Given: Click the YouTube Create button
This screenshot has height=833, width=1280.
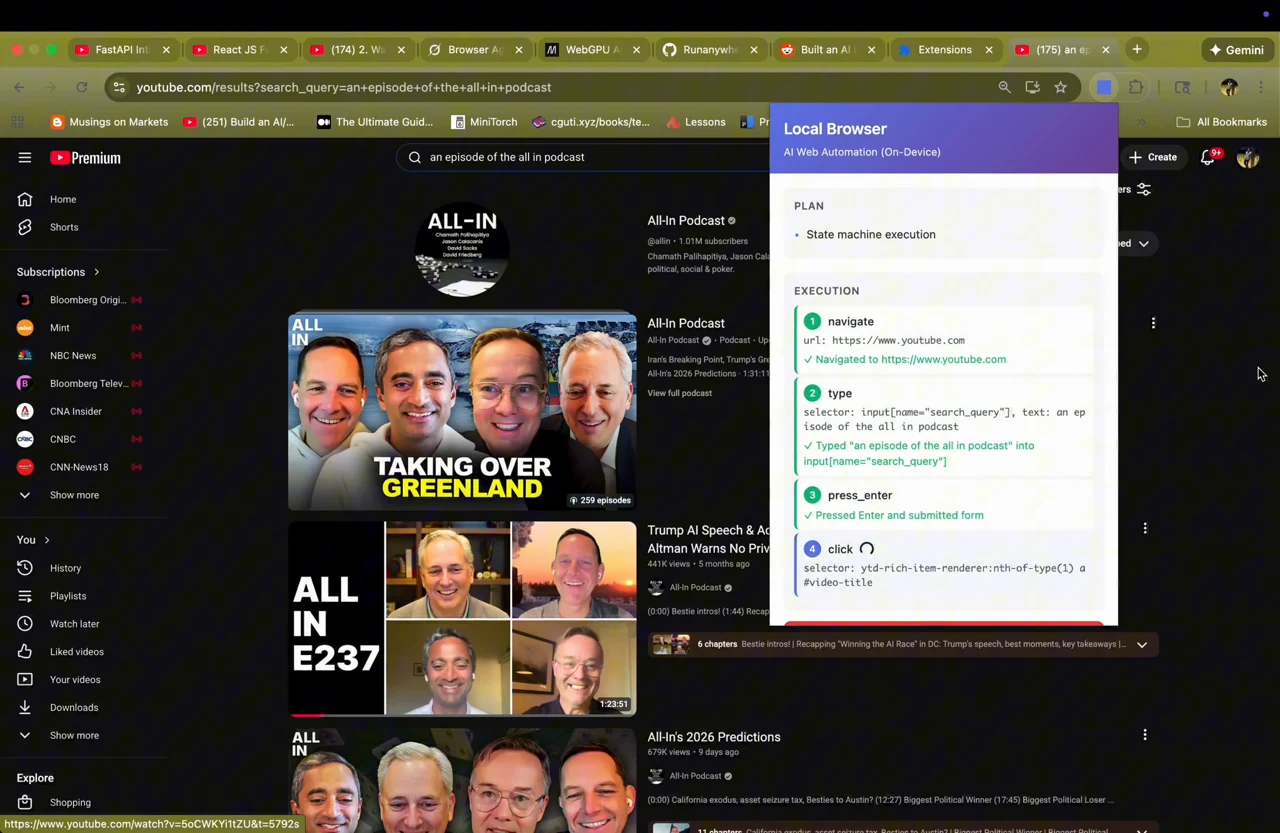Looking at the screenshot, I should tap(1153, 157).
